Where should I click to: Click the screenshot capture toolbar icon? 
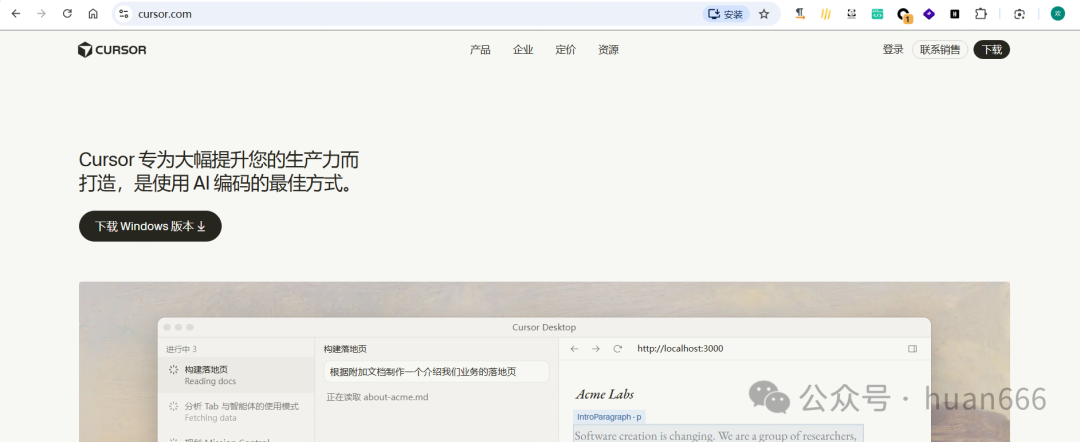1019,14
